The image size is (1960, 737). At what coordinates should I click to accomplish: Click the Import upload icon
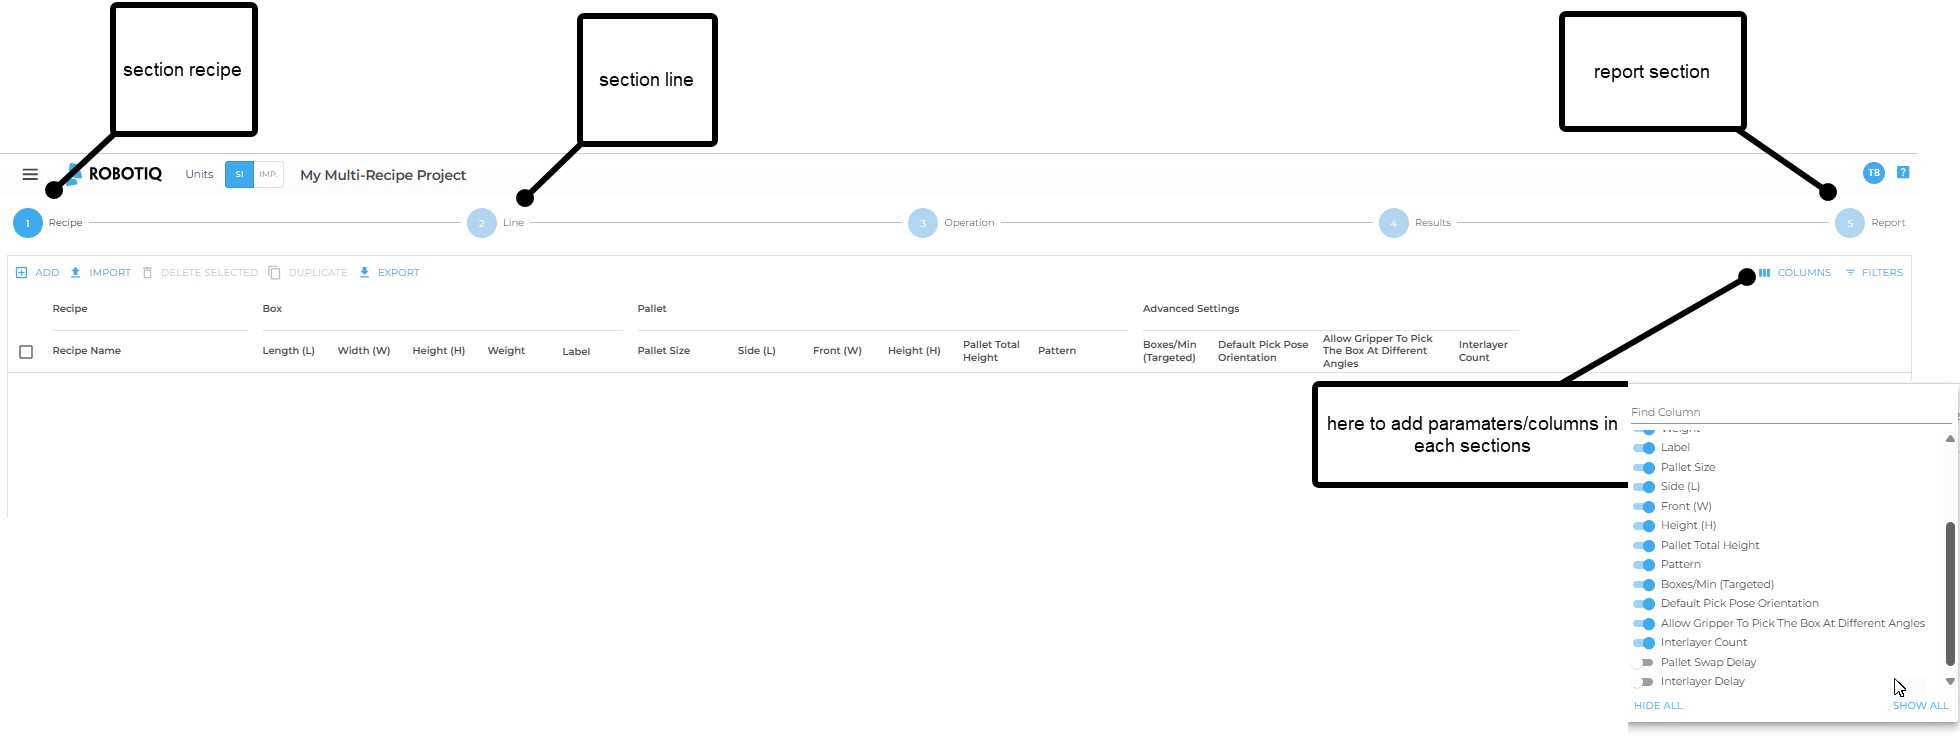pos(75,273)
